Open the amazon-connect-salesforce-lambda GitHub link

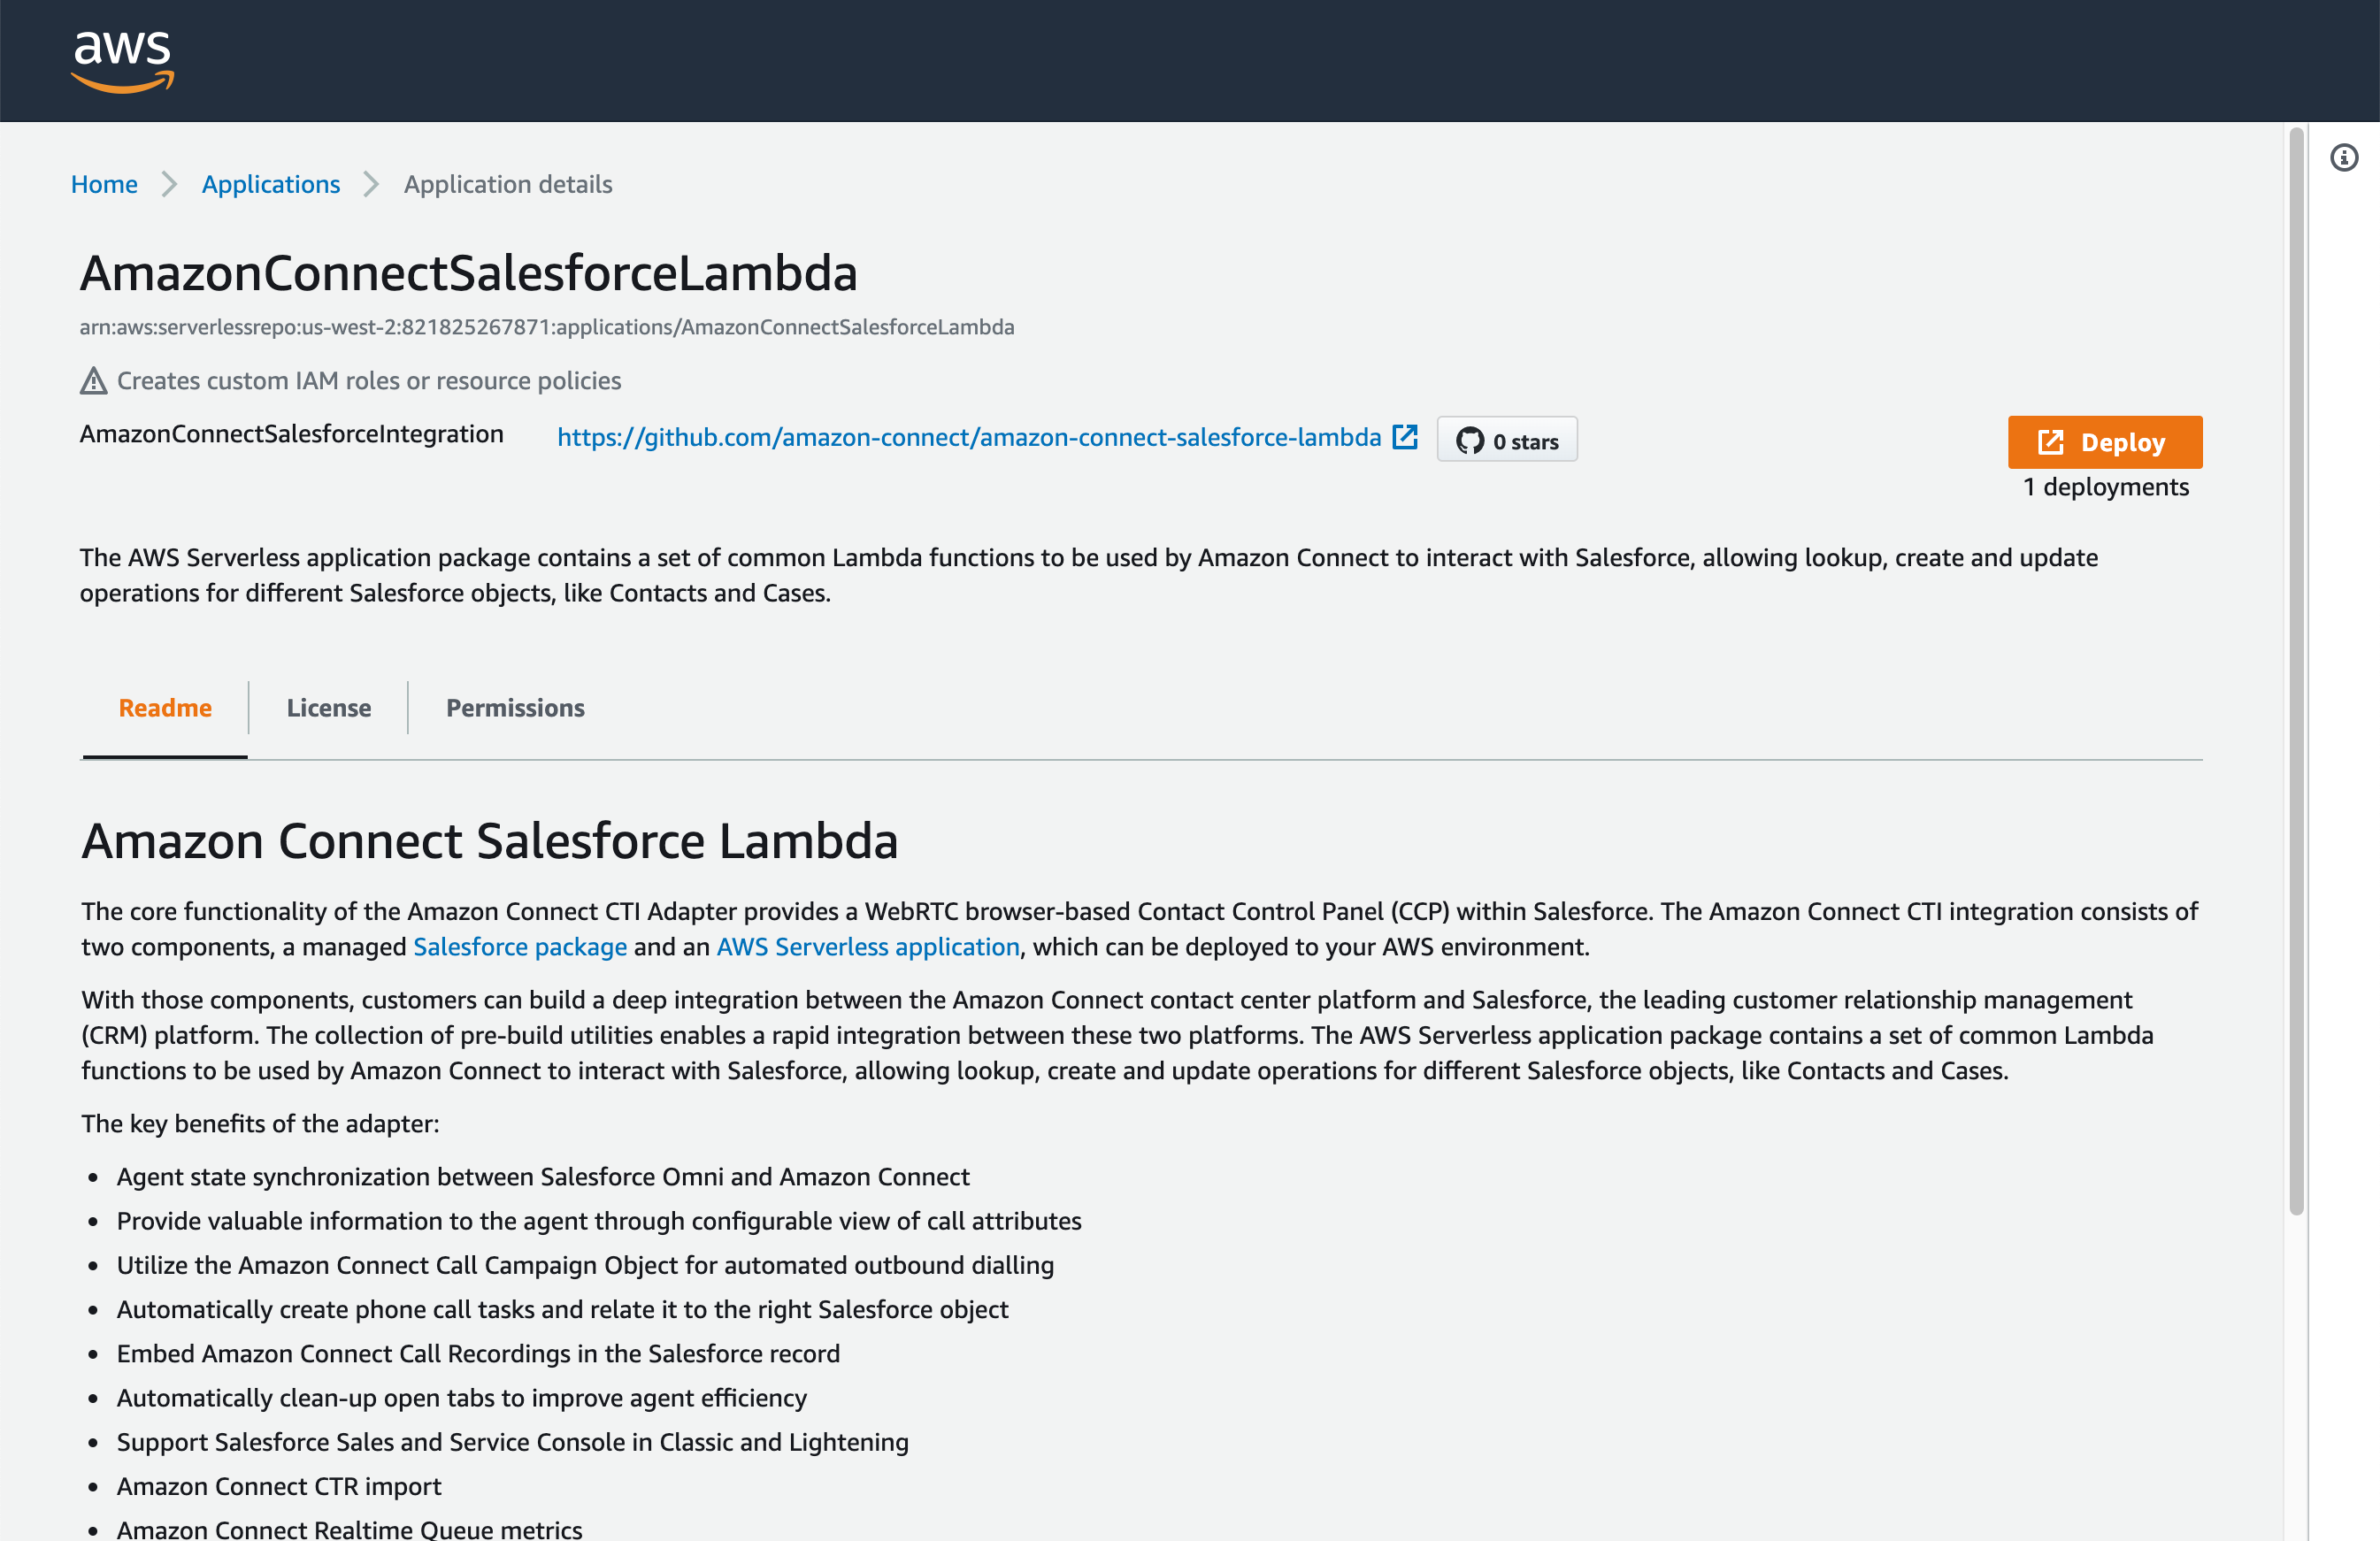[x=968, y=437]
